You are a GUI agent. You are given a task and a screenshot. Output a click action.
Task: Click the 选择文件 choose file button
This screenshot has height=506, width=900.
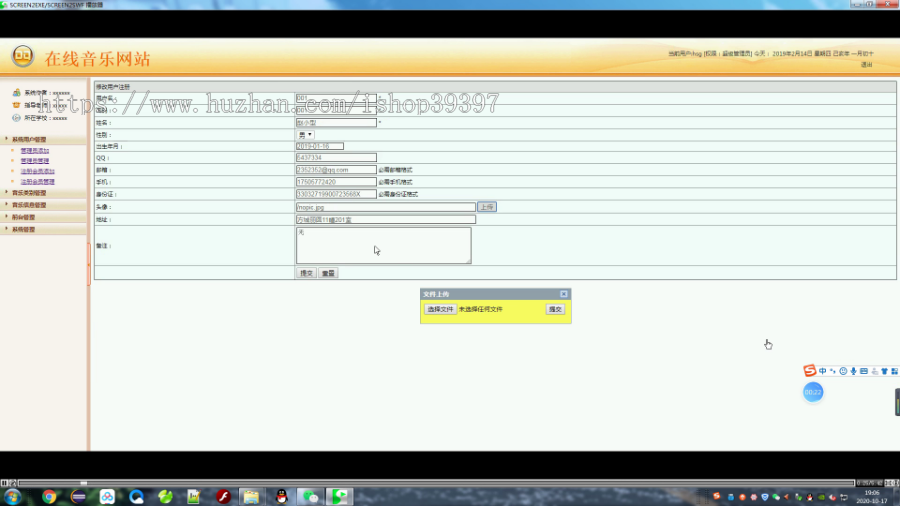tap(440, 309)
